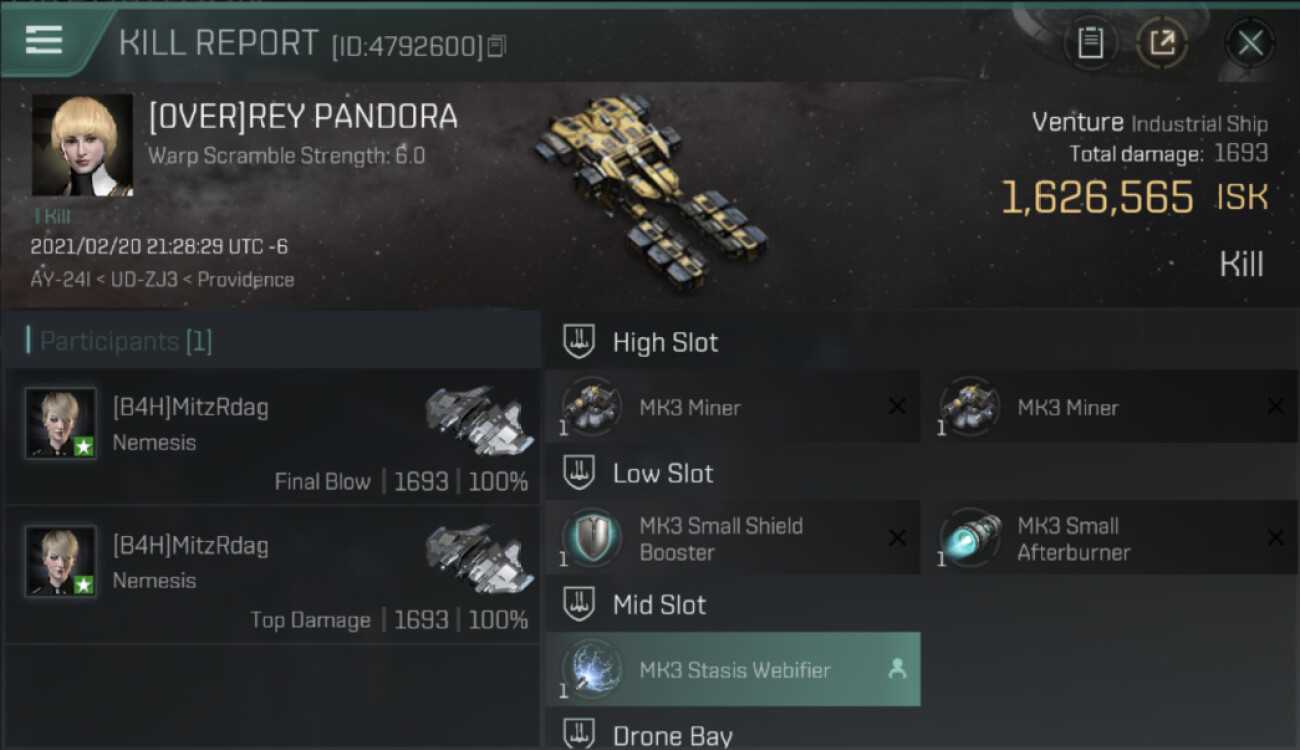This screenshot has height=750, width=1300.
Task: Open the Participants [1] tab
Action: click(x=120, y=342)
